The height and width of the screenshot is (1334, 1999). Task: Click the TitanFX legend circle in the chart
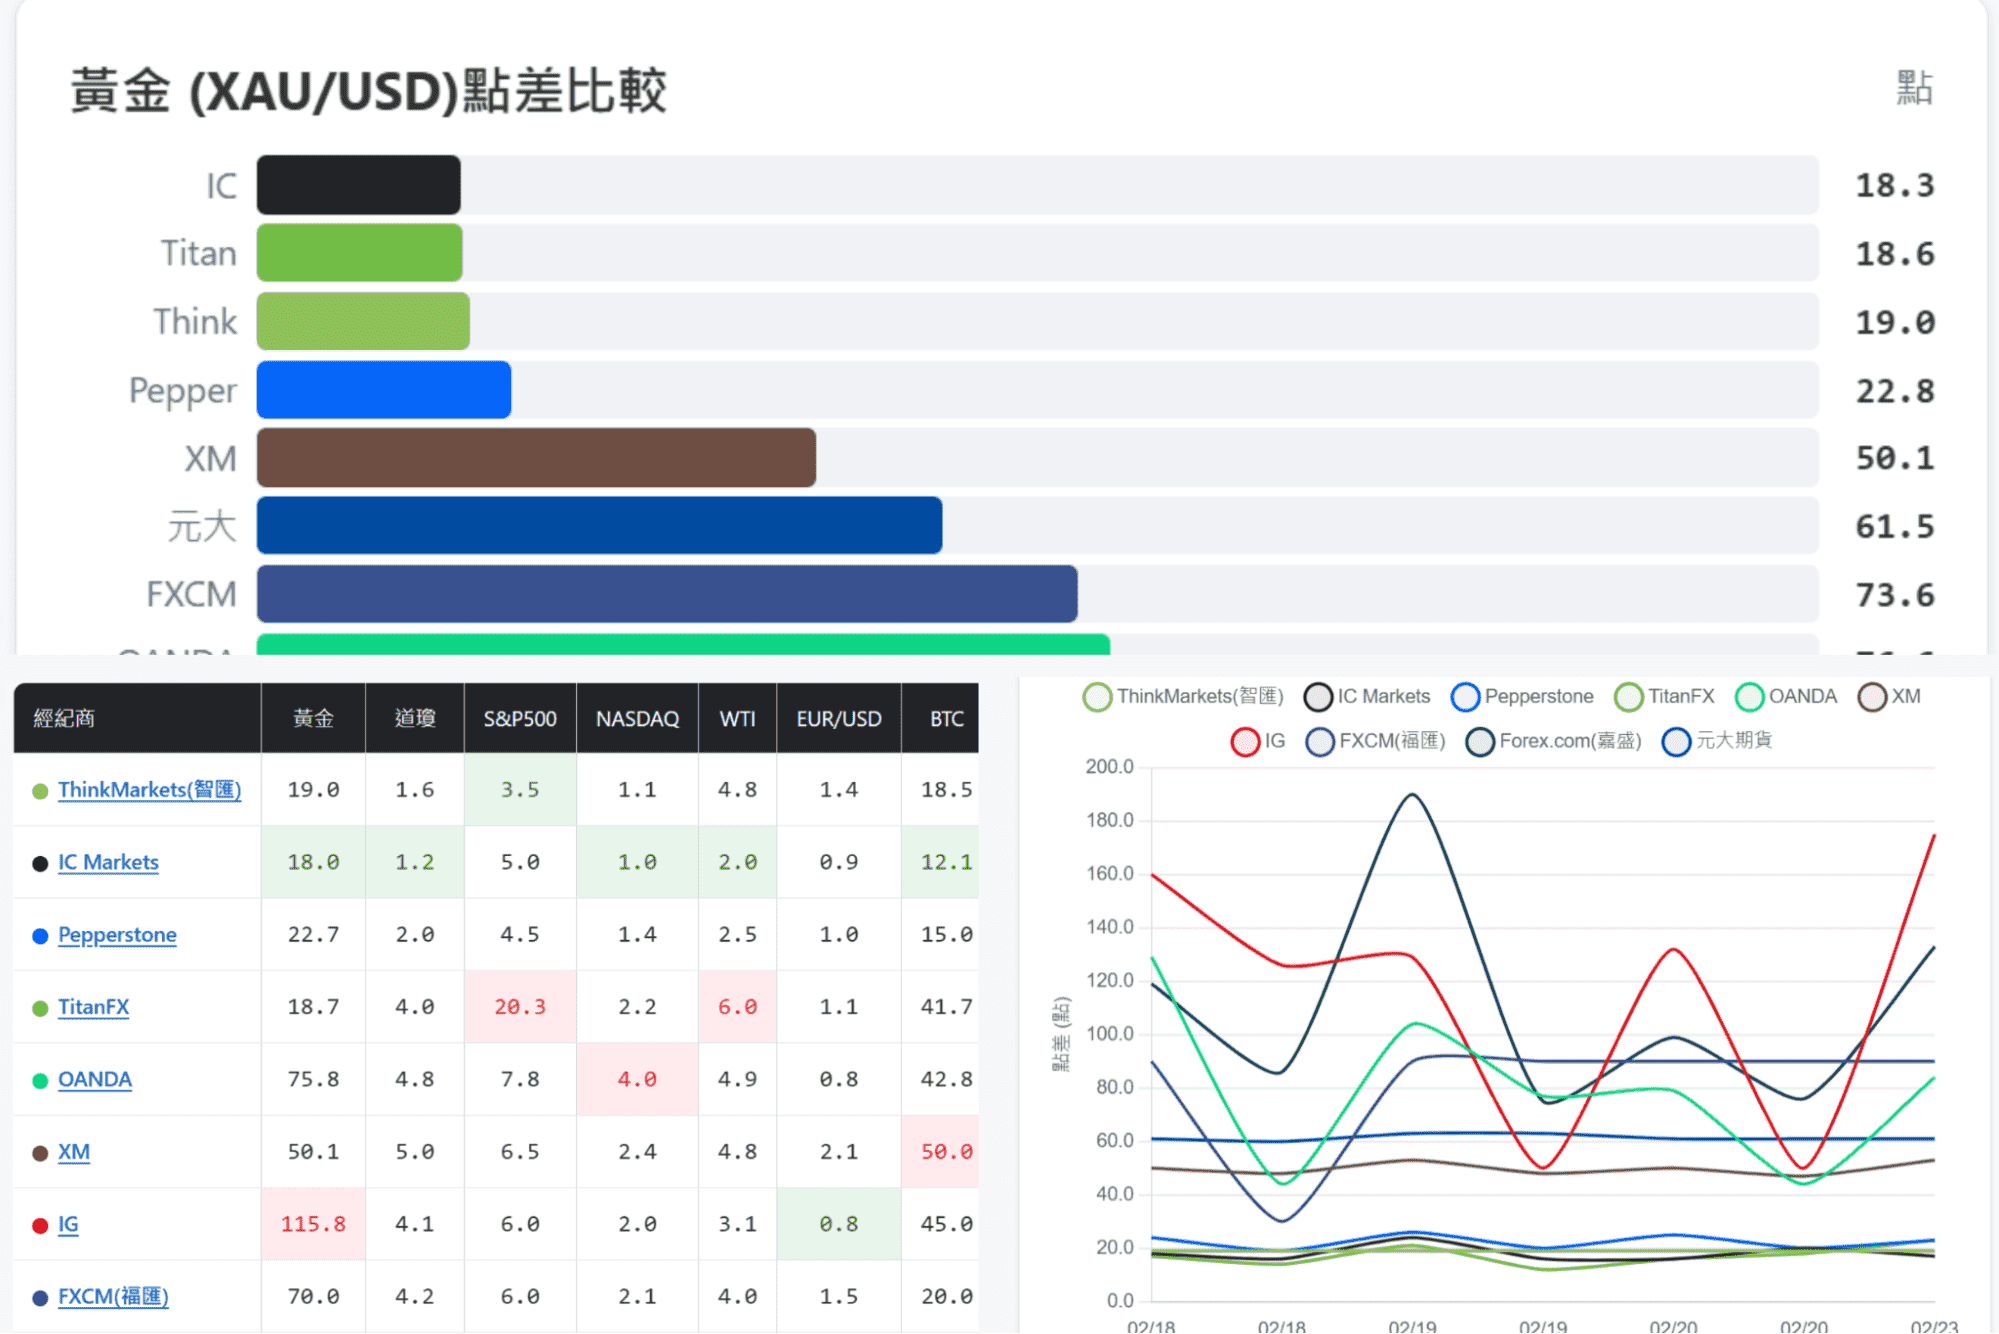[1628, 696]
